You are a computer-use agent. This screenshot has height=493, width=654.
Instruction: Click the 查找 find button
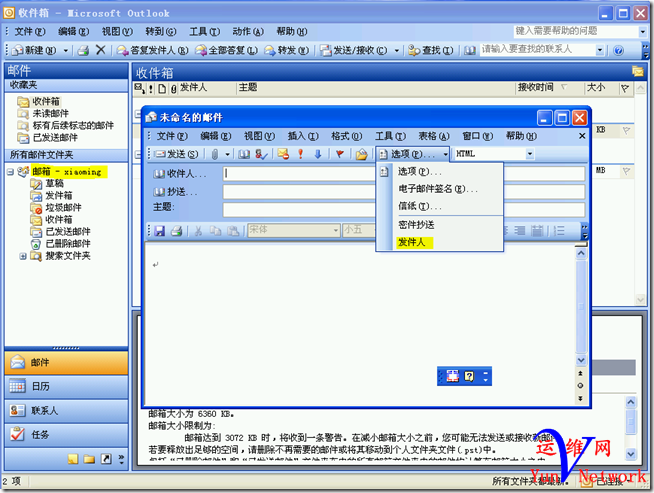(x=430, y=50)
